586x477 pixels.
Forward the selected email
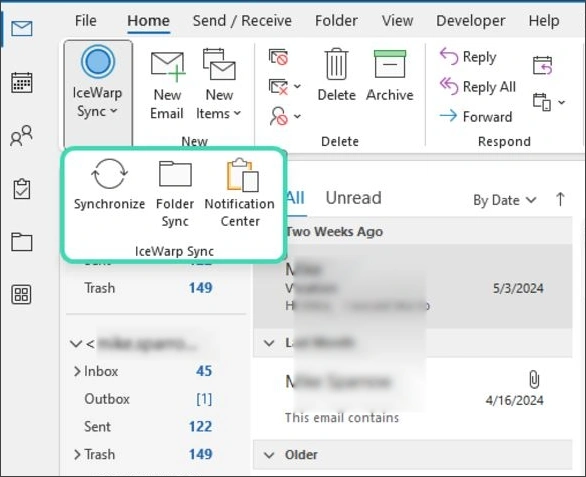[476, 116]
